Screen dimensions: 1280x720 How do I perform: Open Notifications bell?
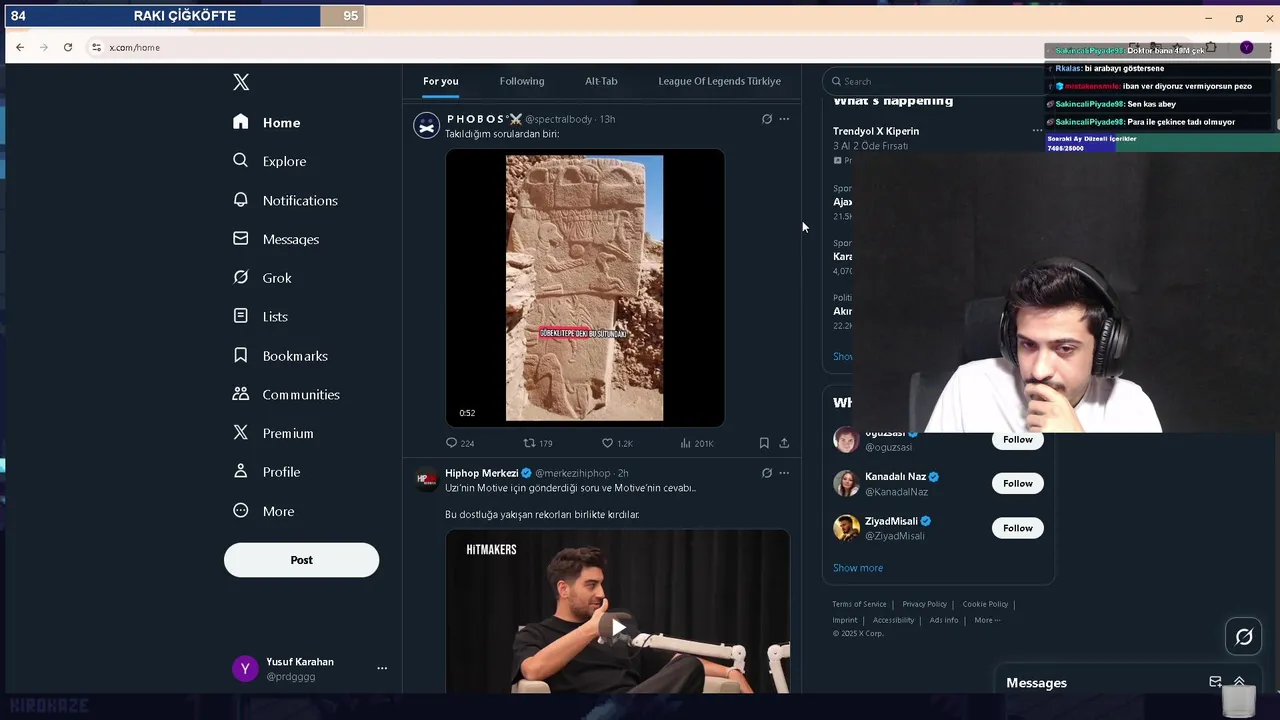pos(285,200)
